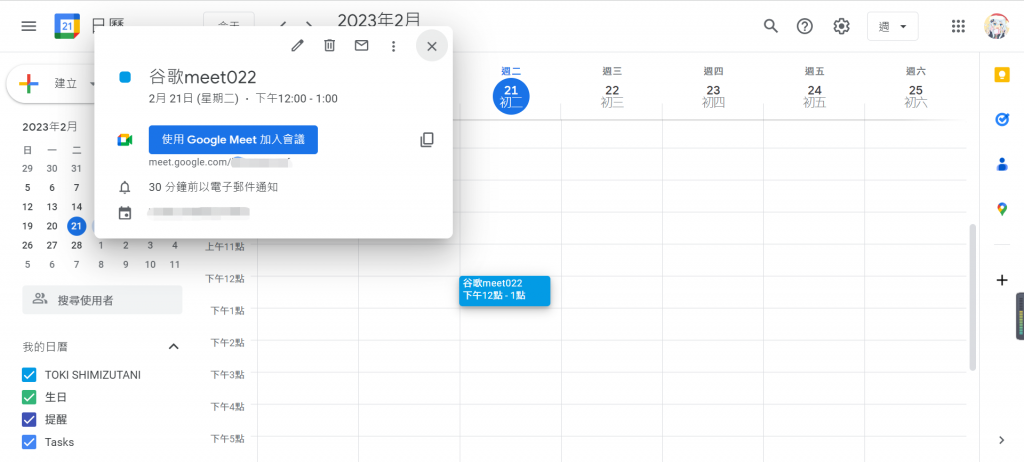Select day 14 in mini calendar
The width and height of the screenshot is (1024, 462).
76,206
